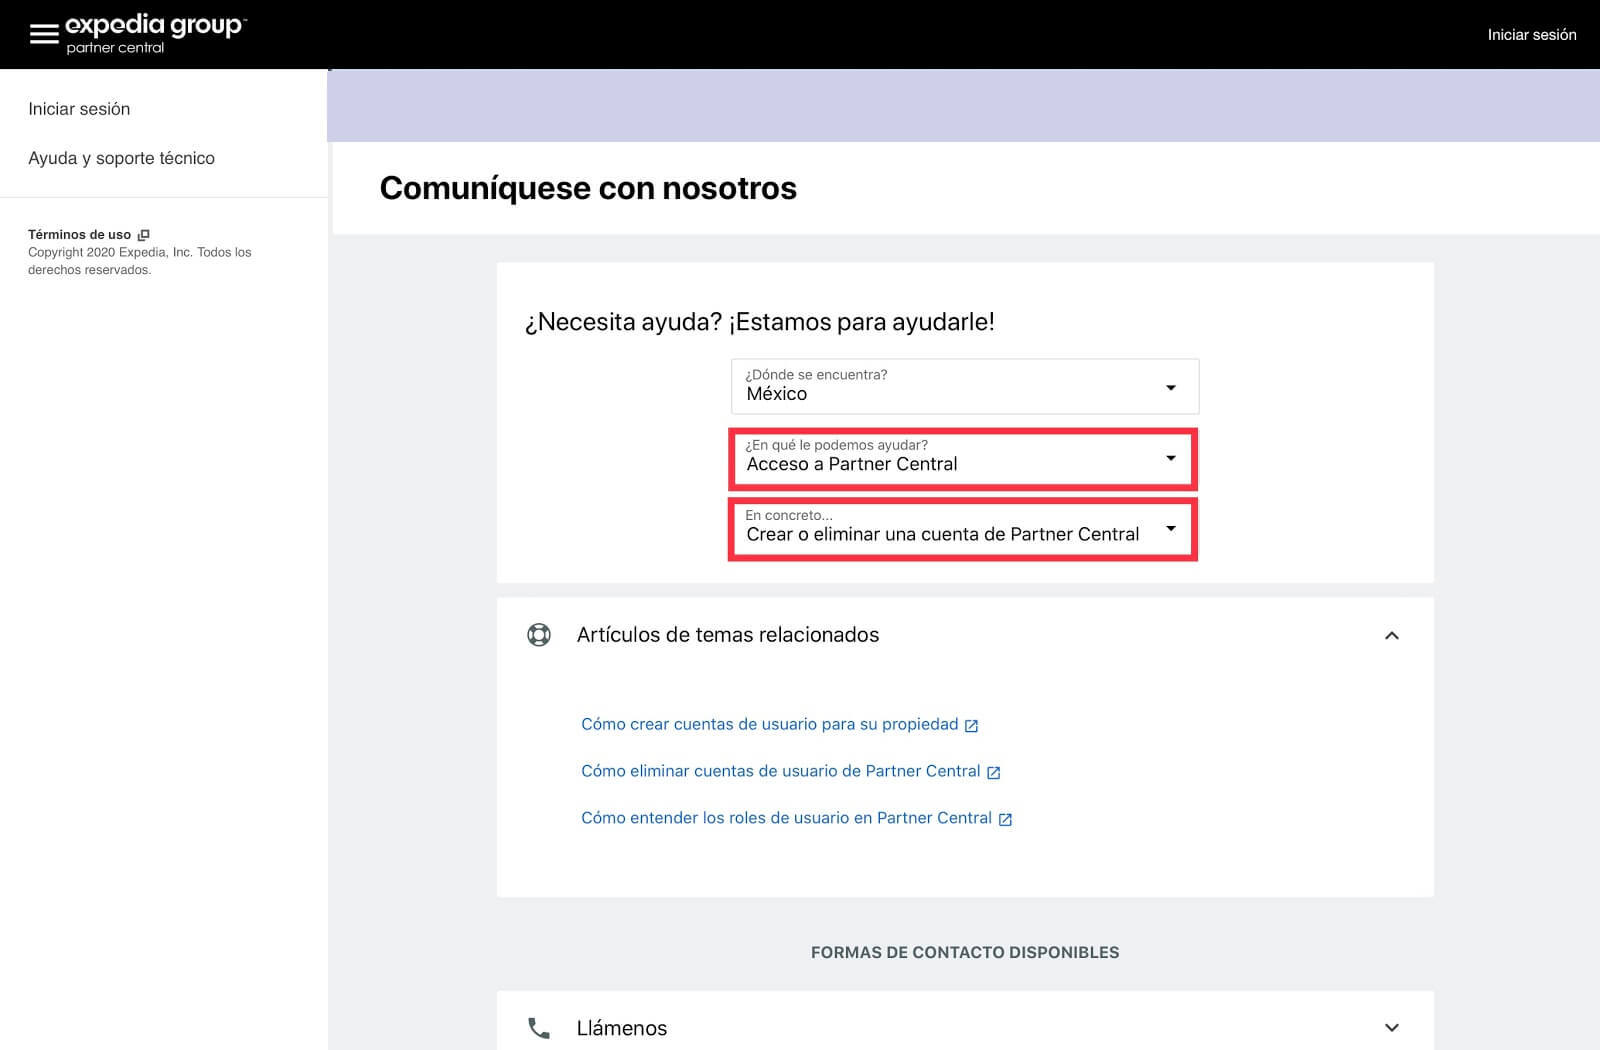Collapse the Artículos de temas relacionados section

(x=1391, y=635)
